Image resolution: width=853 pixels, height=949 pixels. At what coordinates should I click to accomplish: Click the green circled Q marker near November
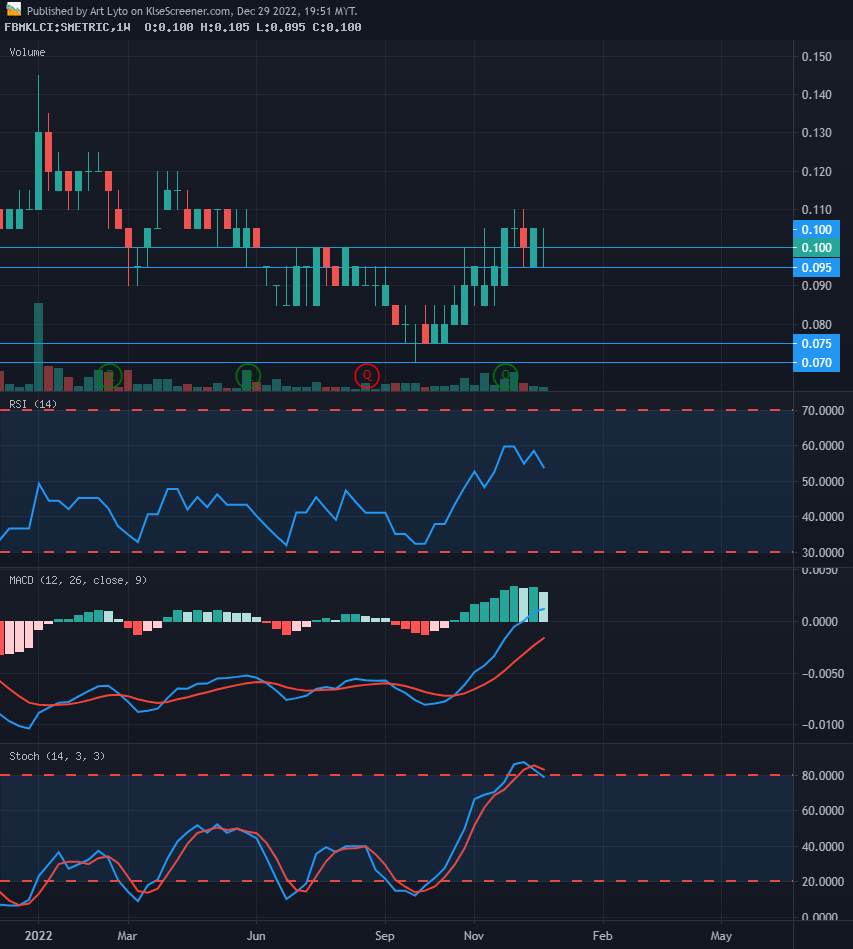(505, 377)
